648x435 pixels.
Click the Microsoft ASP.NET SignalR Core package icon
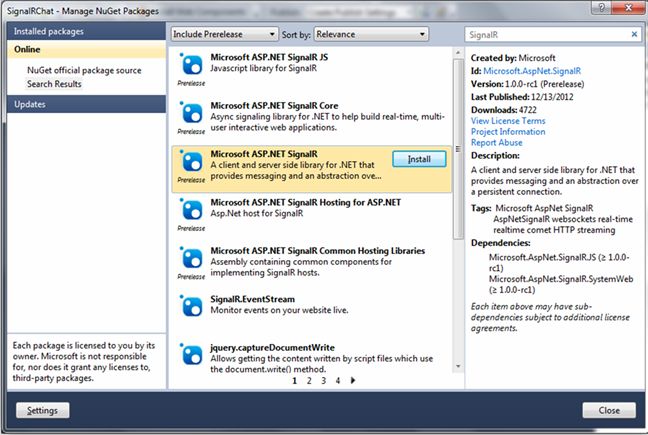tap(191, 112)
